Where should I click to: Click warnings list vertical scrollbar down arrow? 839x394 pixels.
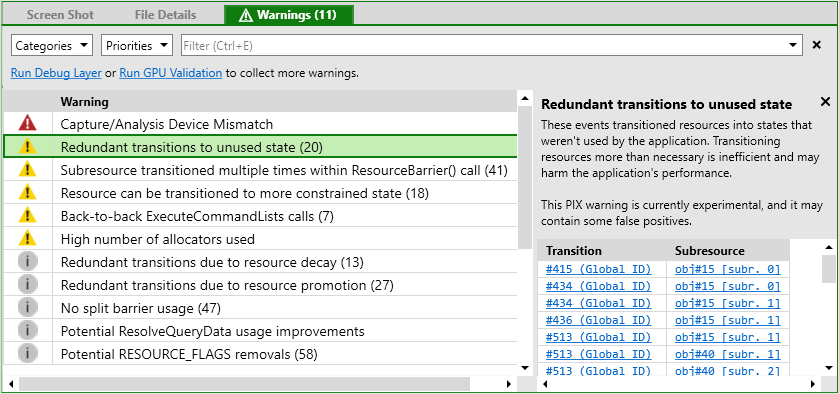(525, 367)
